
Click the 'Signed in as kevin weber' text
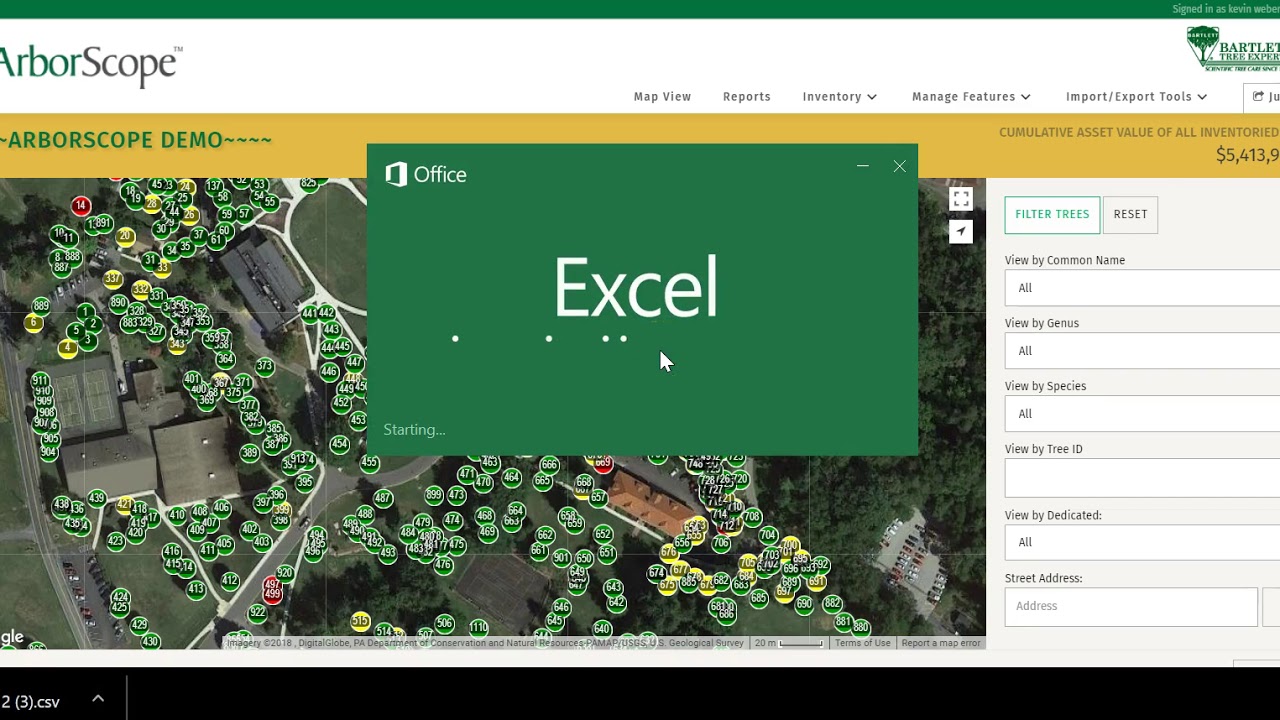[x=1226, y=9]
